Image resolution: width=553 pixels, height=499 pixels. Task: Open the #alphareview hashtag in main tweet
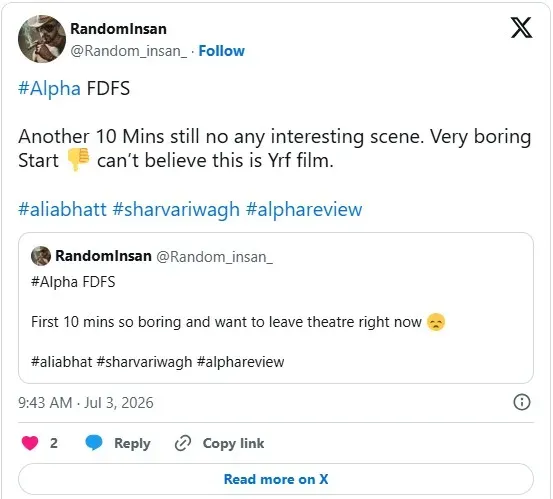coord(304,209)
